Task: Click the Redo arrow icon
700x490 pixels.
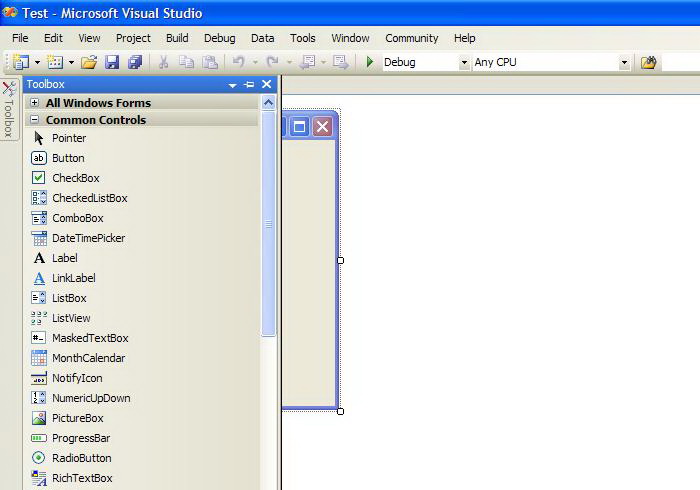Action: [x=272, y=62]
